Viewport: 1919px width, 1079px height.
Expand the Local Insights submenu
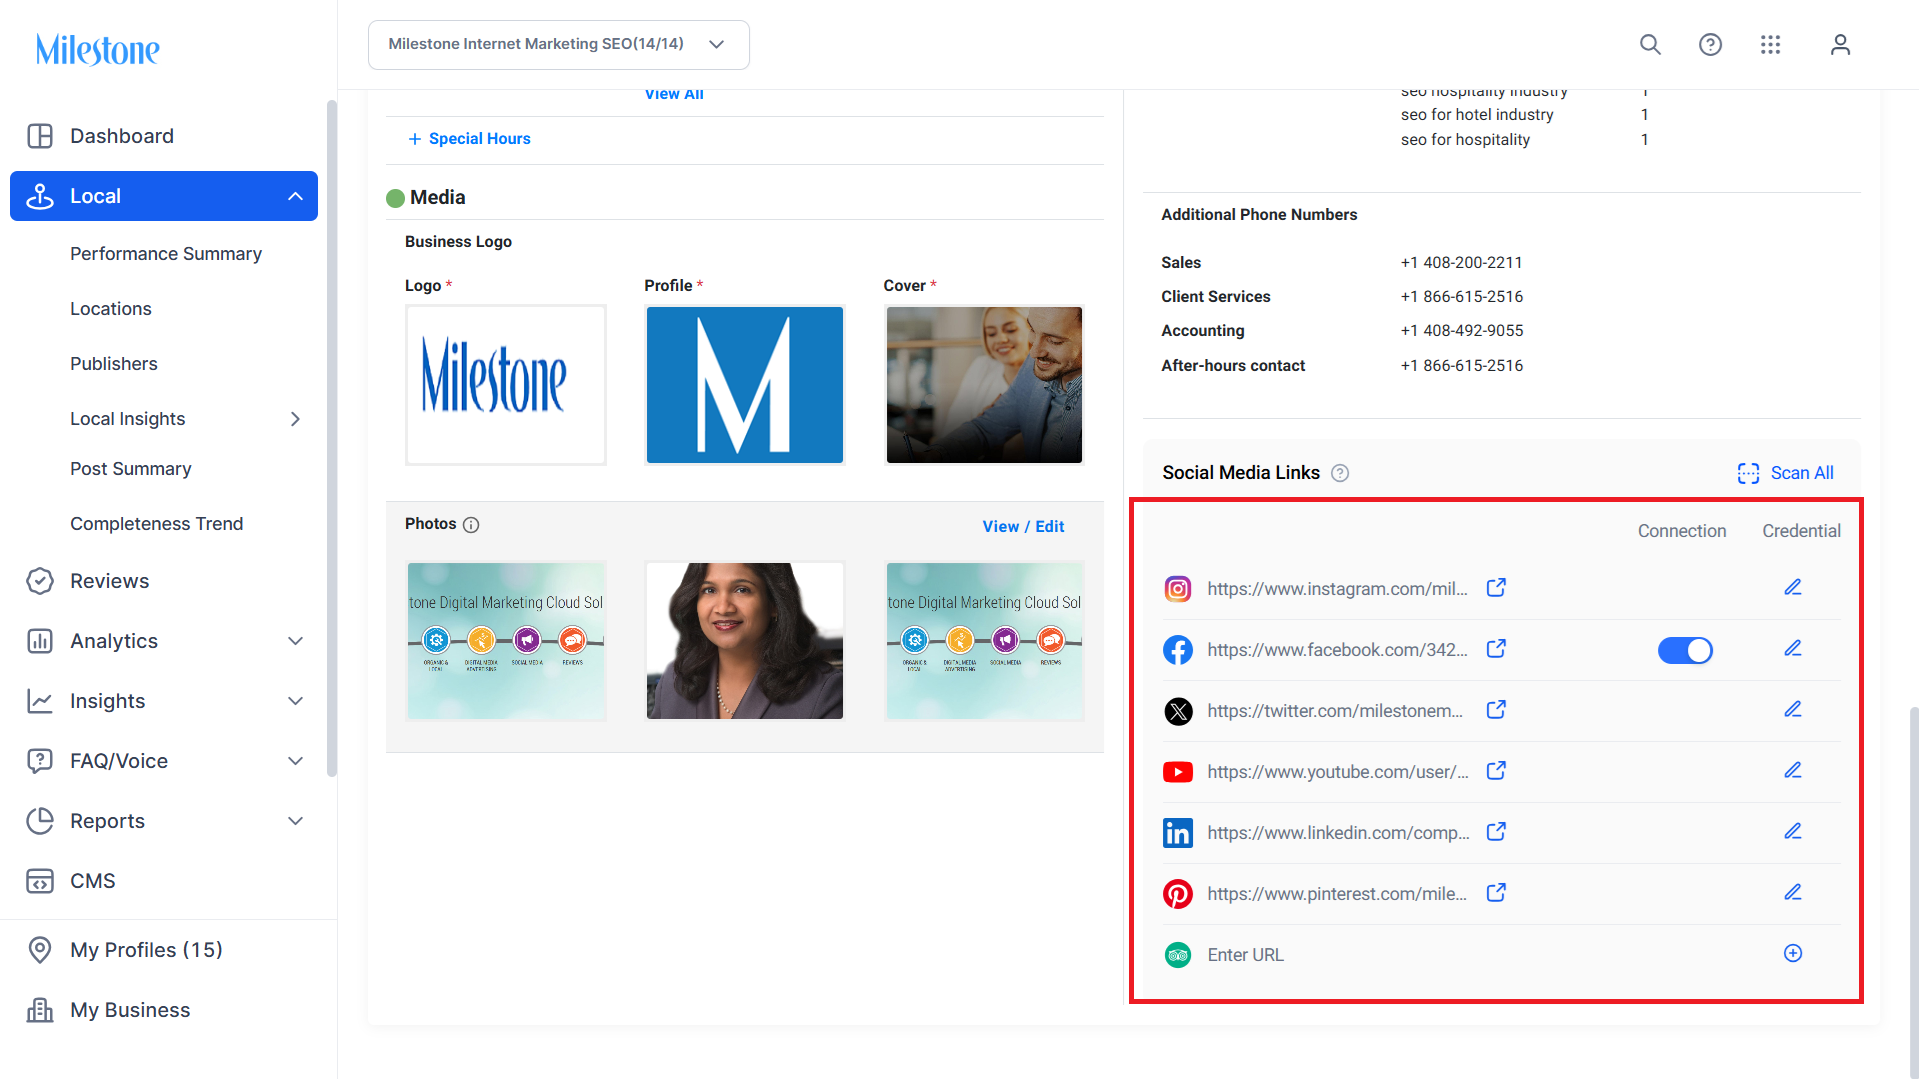tap(295, 419)
